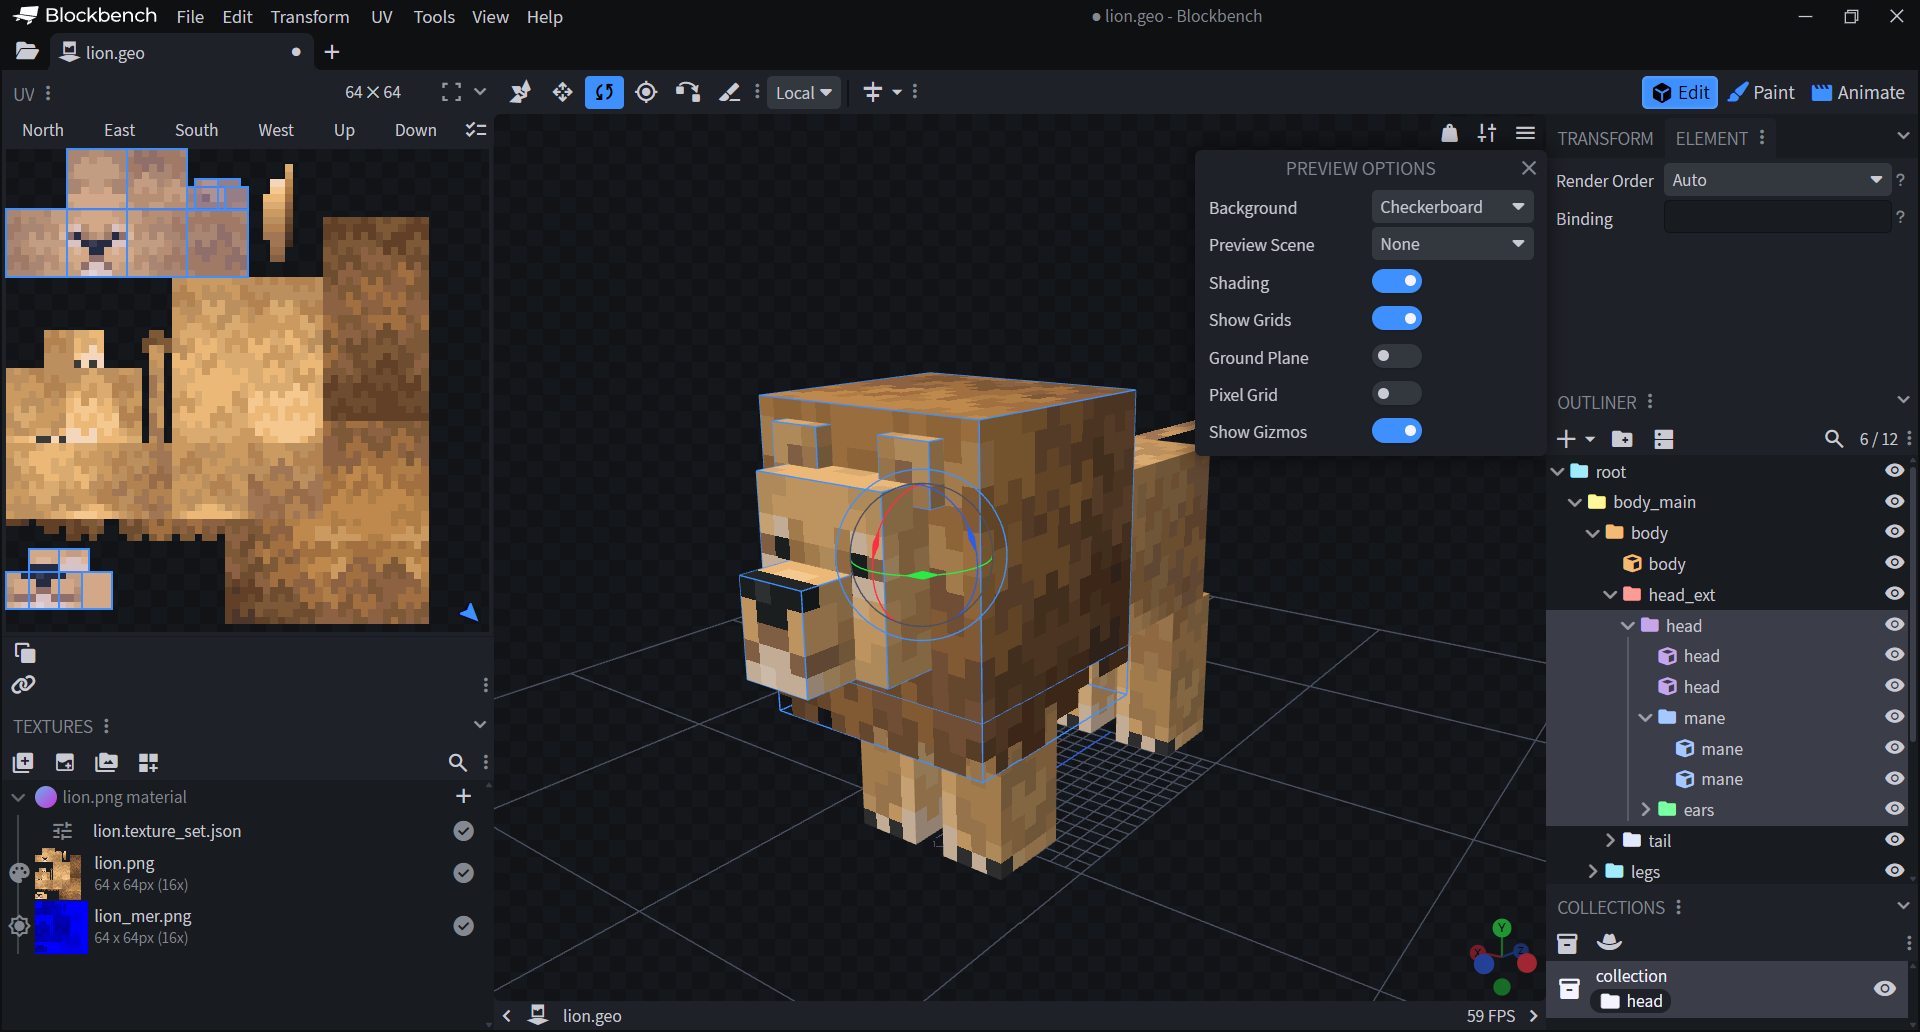Add a new cube via Outliner plus icon

click(1568, 438)
